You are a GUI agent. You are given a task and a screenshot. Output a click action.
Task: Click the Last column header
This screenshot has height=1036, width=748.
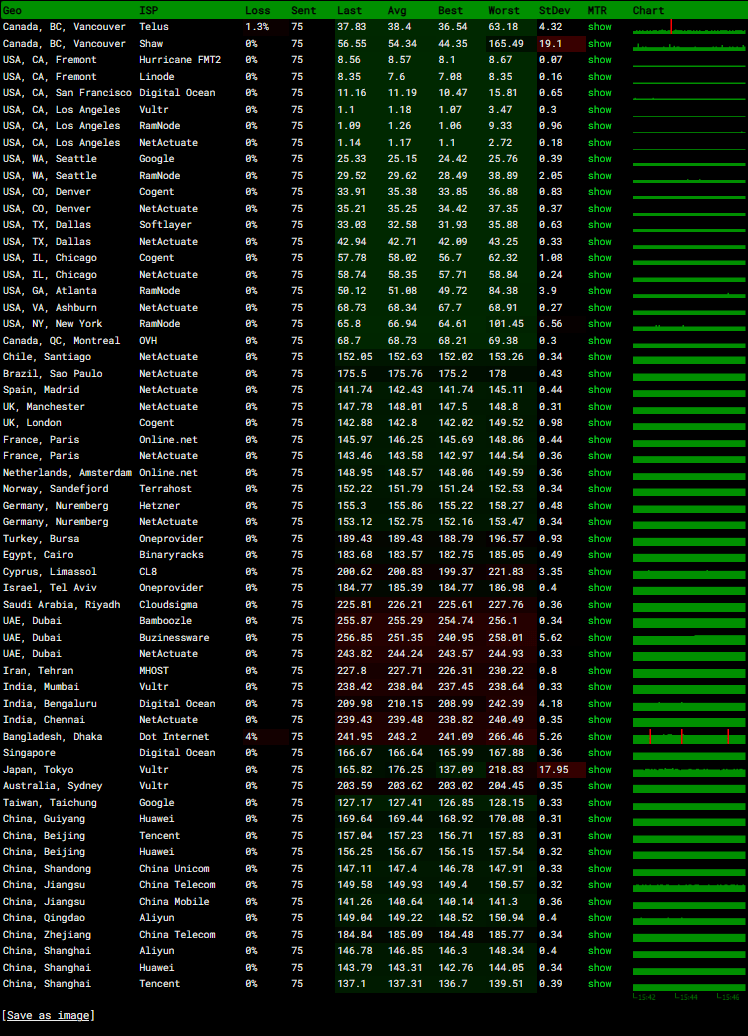(x=350, y=11)
